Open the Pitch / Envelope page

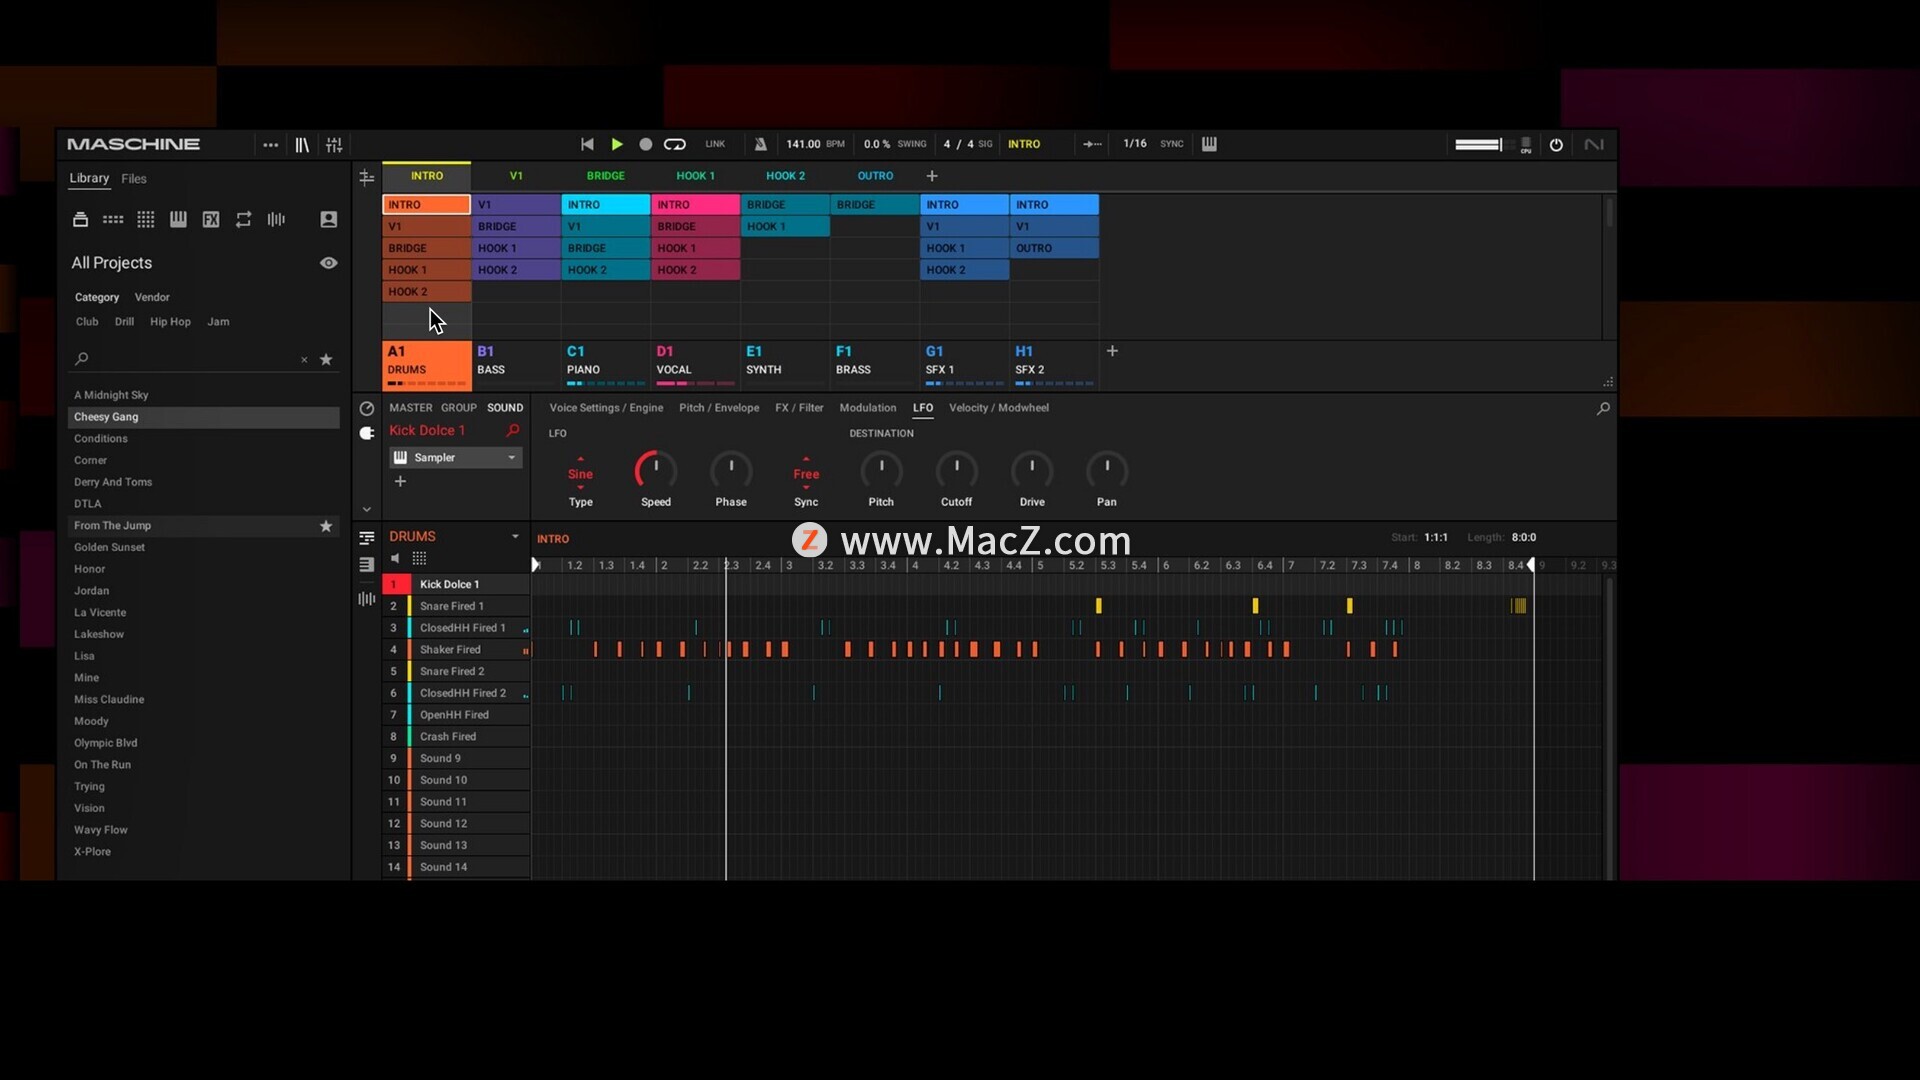pyautogui.click(x=719, y=408)
